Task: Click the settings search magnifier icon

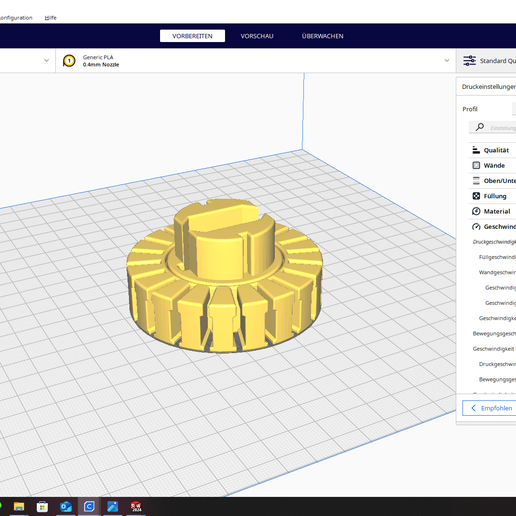Action: click(480, 127)
